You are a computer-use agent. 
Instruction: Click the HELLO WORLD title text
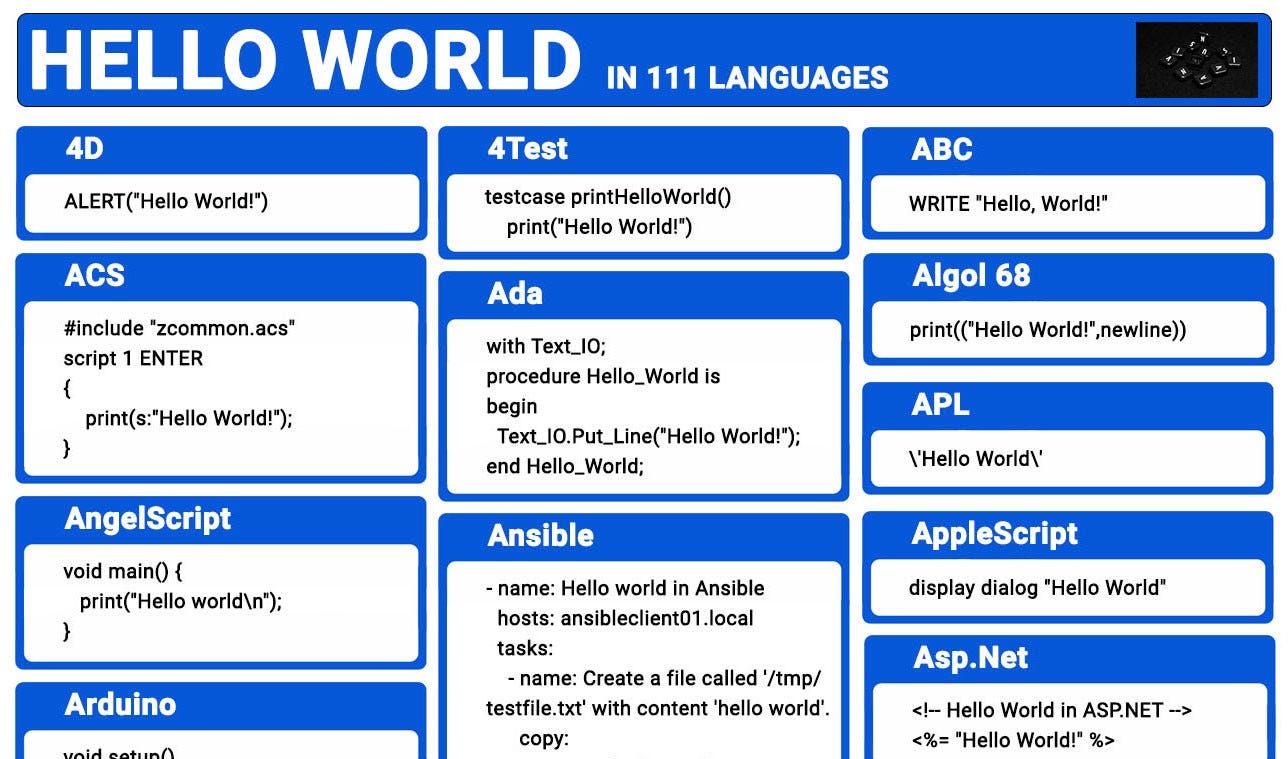coord(305,60)
